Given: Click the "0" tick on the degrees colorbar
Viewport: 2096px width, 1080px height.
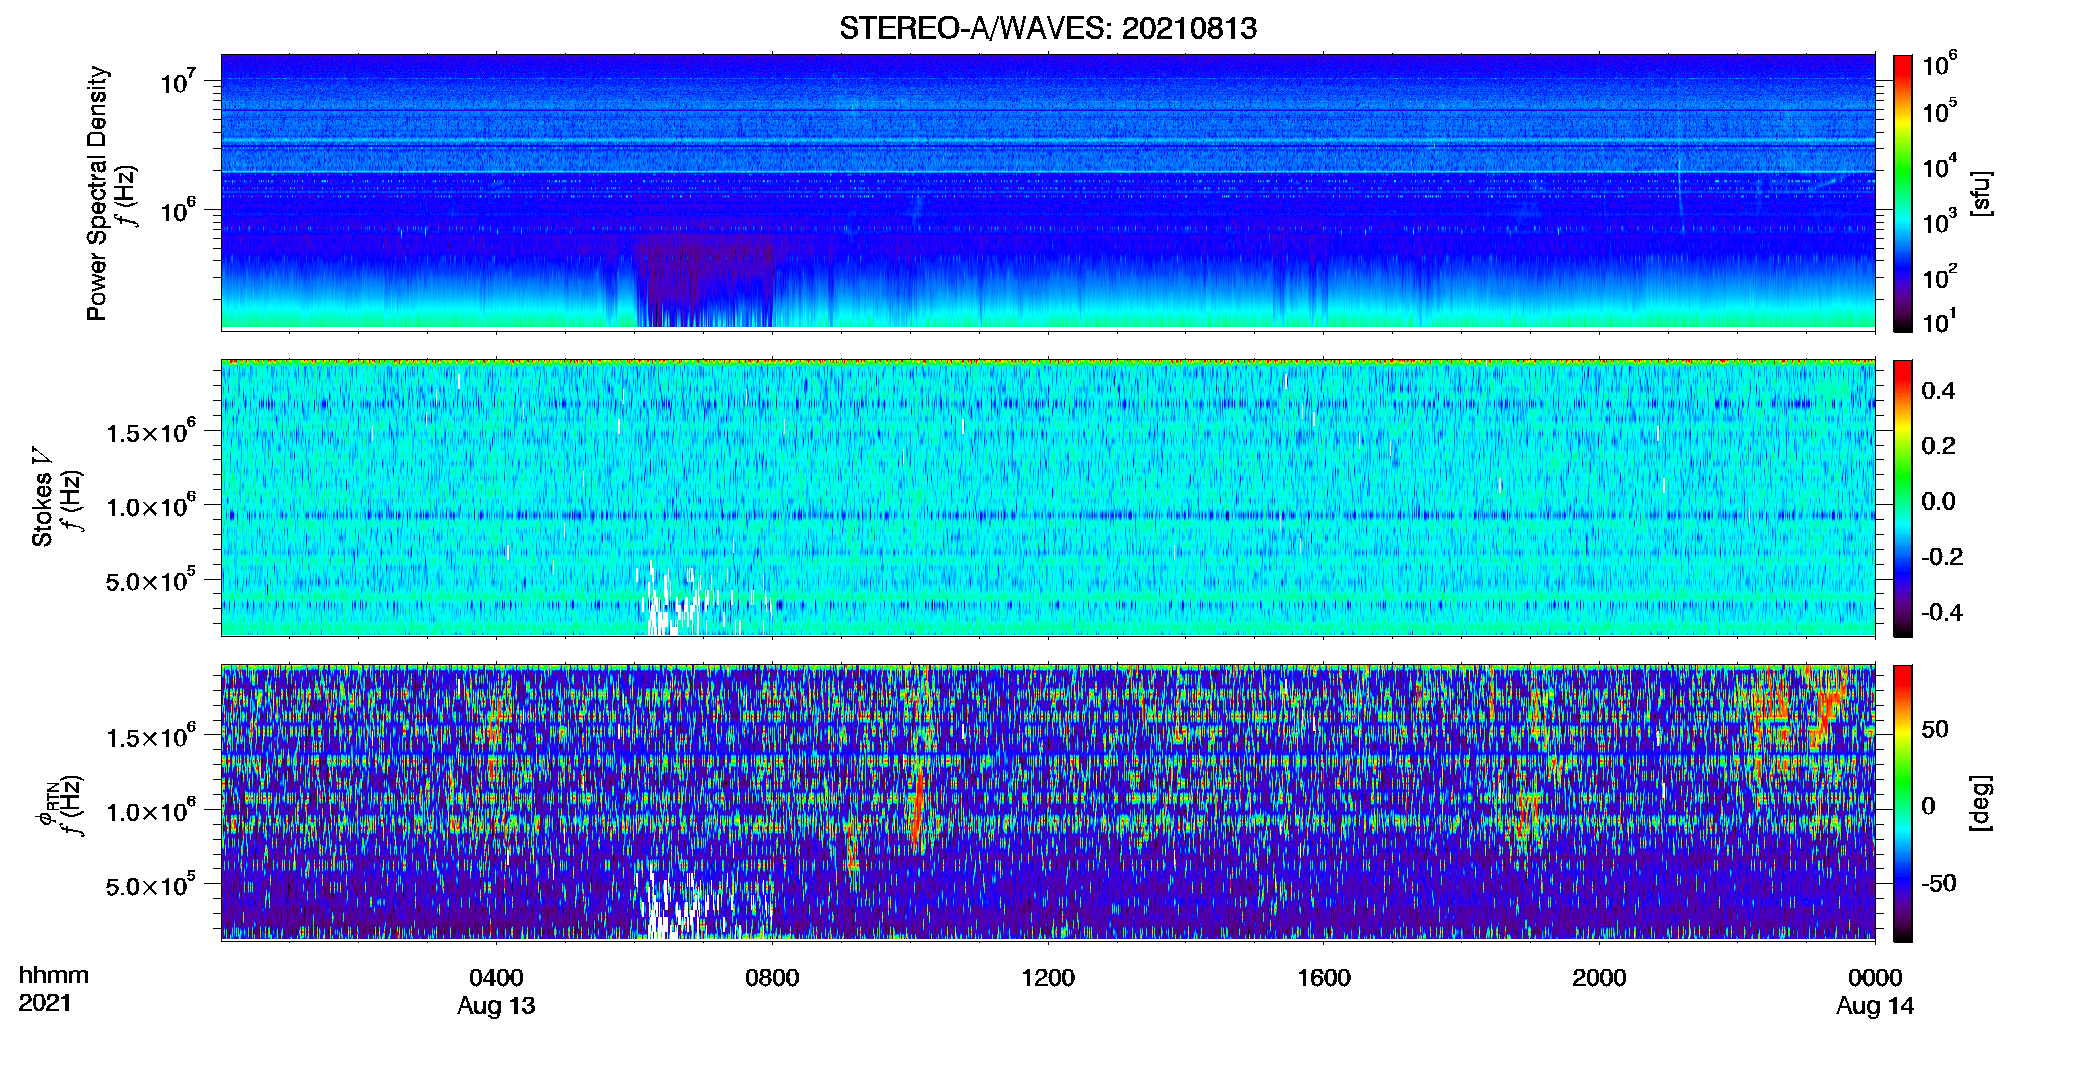Looking at the screenshot, I should [1928, 806].
